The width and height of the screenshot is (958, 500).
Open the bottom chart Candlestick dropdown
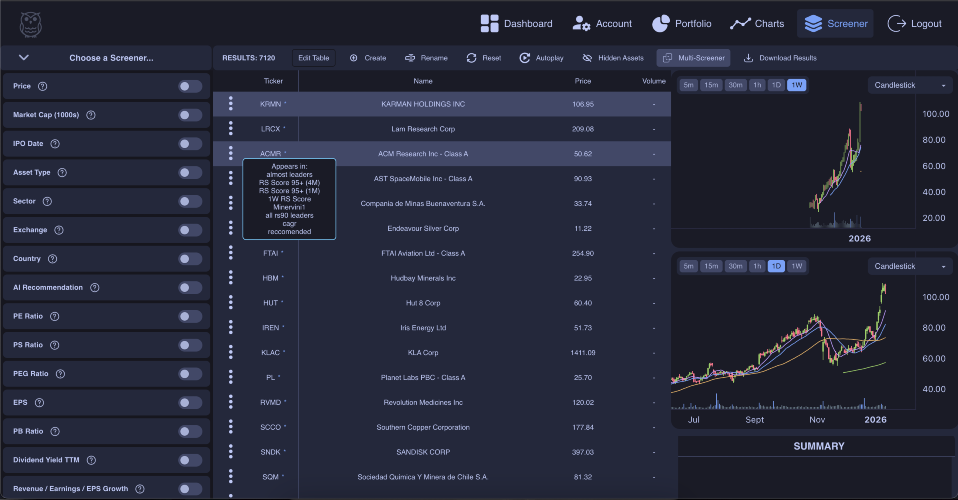click(x=910, y=266)
